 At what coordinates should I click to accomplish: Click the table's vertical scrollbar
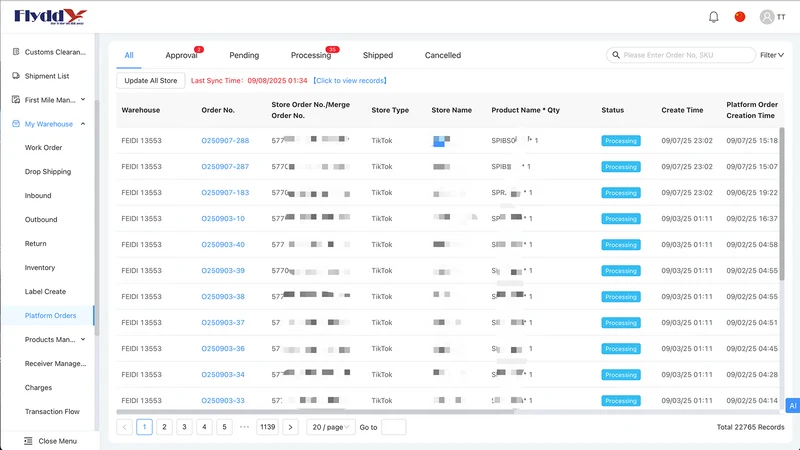click(782, 204)
